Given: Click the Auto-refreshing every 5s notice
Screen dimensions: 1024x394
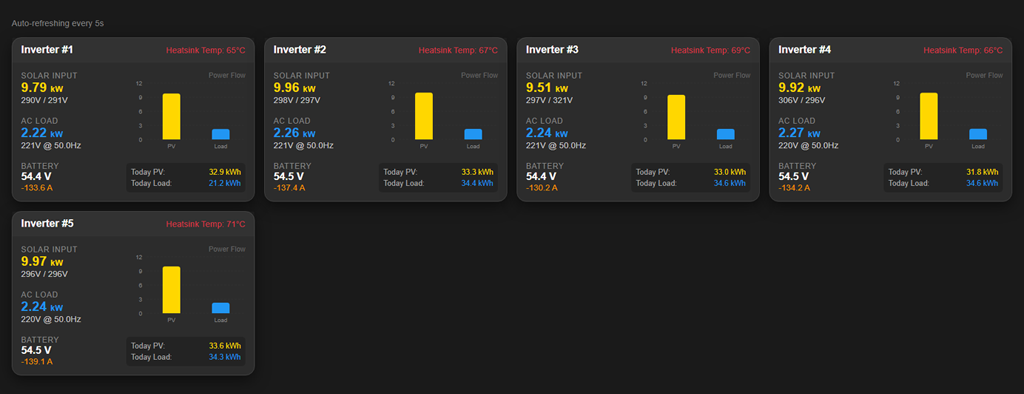Looking at the screenshot, I should (x=57, y=24).
